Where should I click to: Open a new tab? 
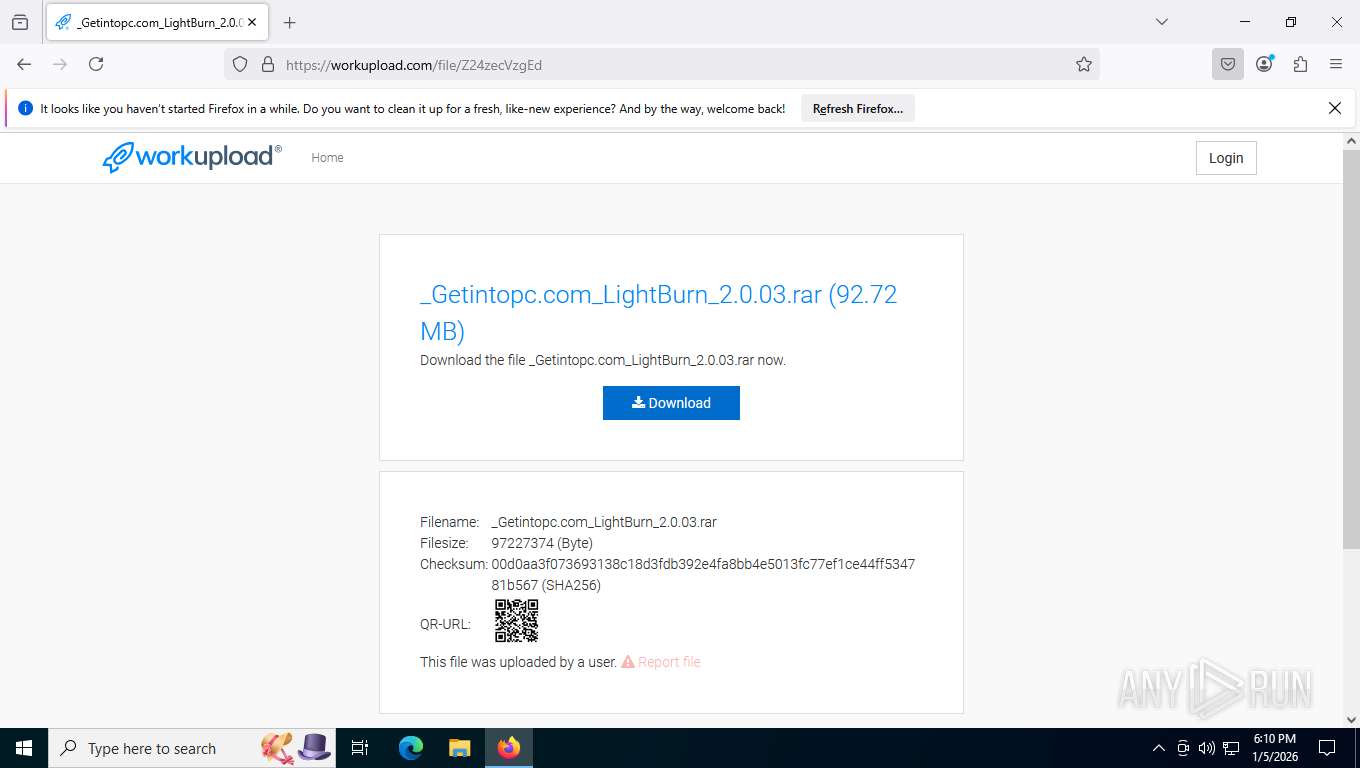[x=289, y=22]
